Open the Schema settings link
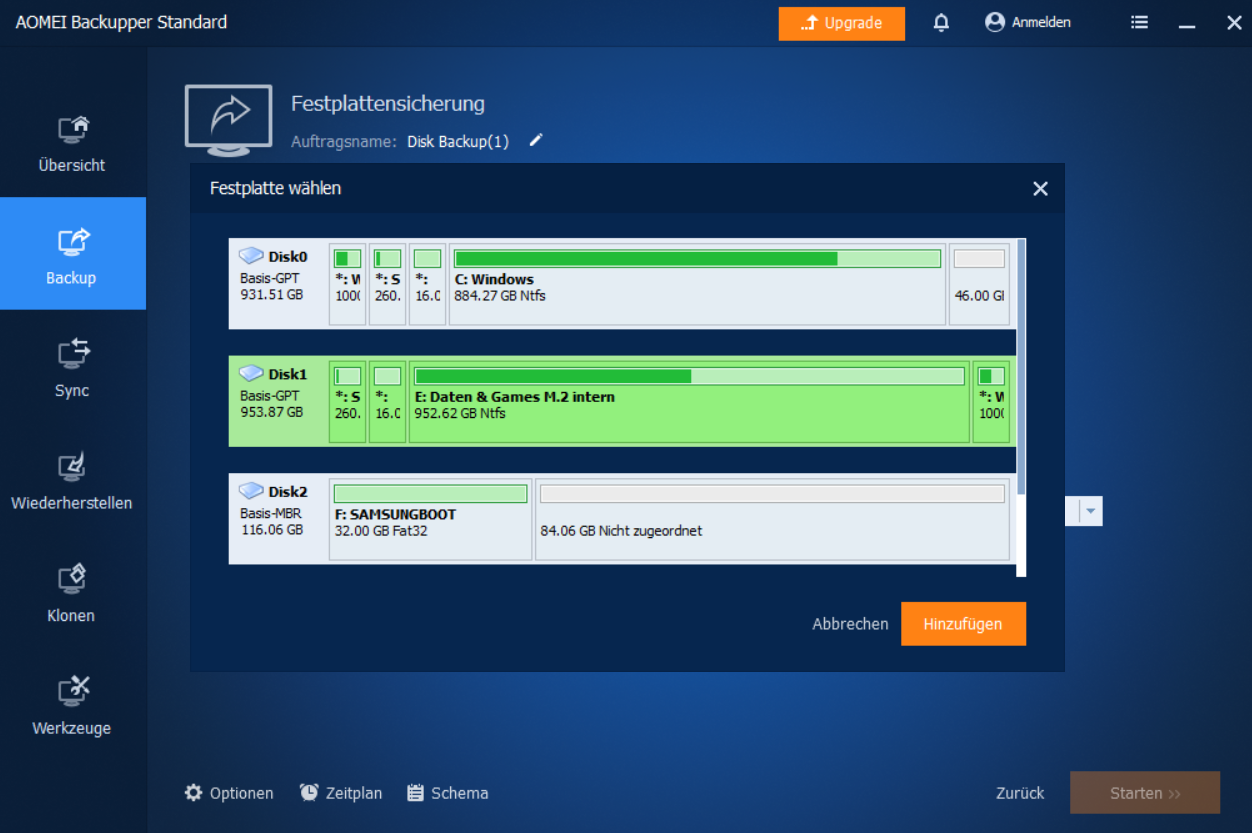Screen dimensions: 1252x833 460,793
